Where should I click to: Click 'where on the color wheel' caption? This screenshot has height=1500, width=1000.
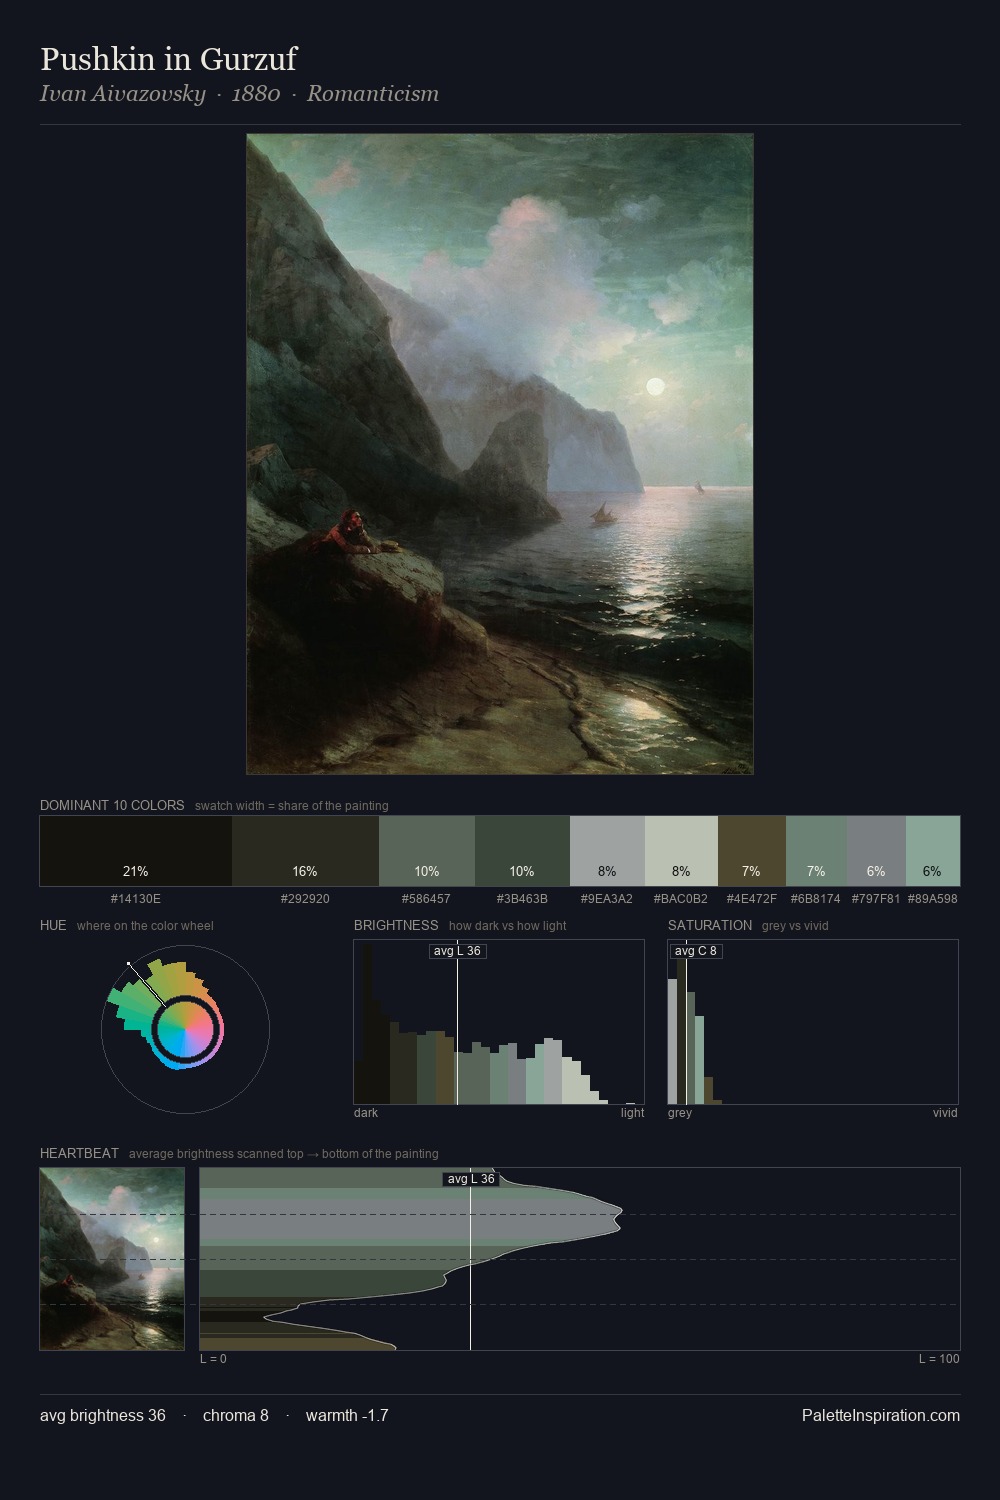[x=145, y=926]
